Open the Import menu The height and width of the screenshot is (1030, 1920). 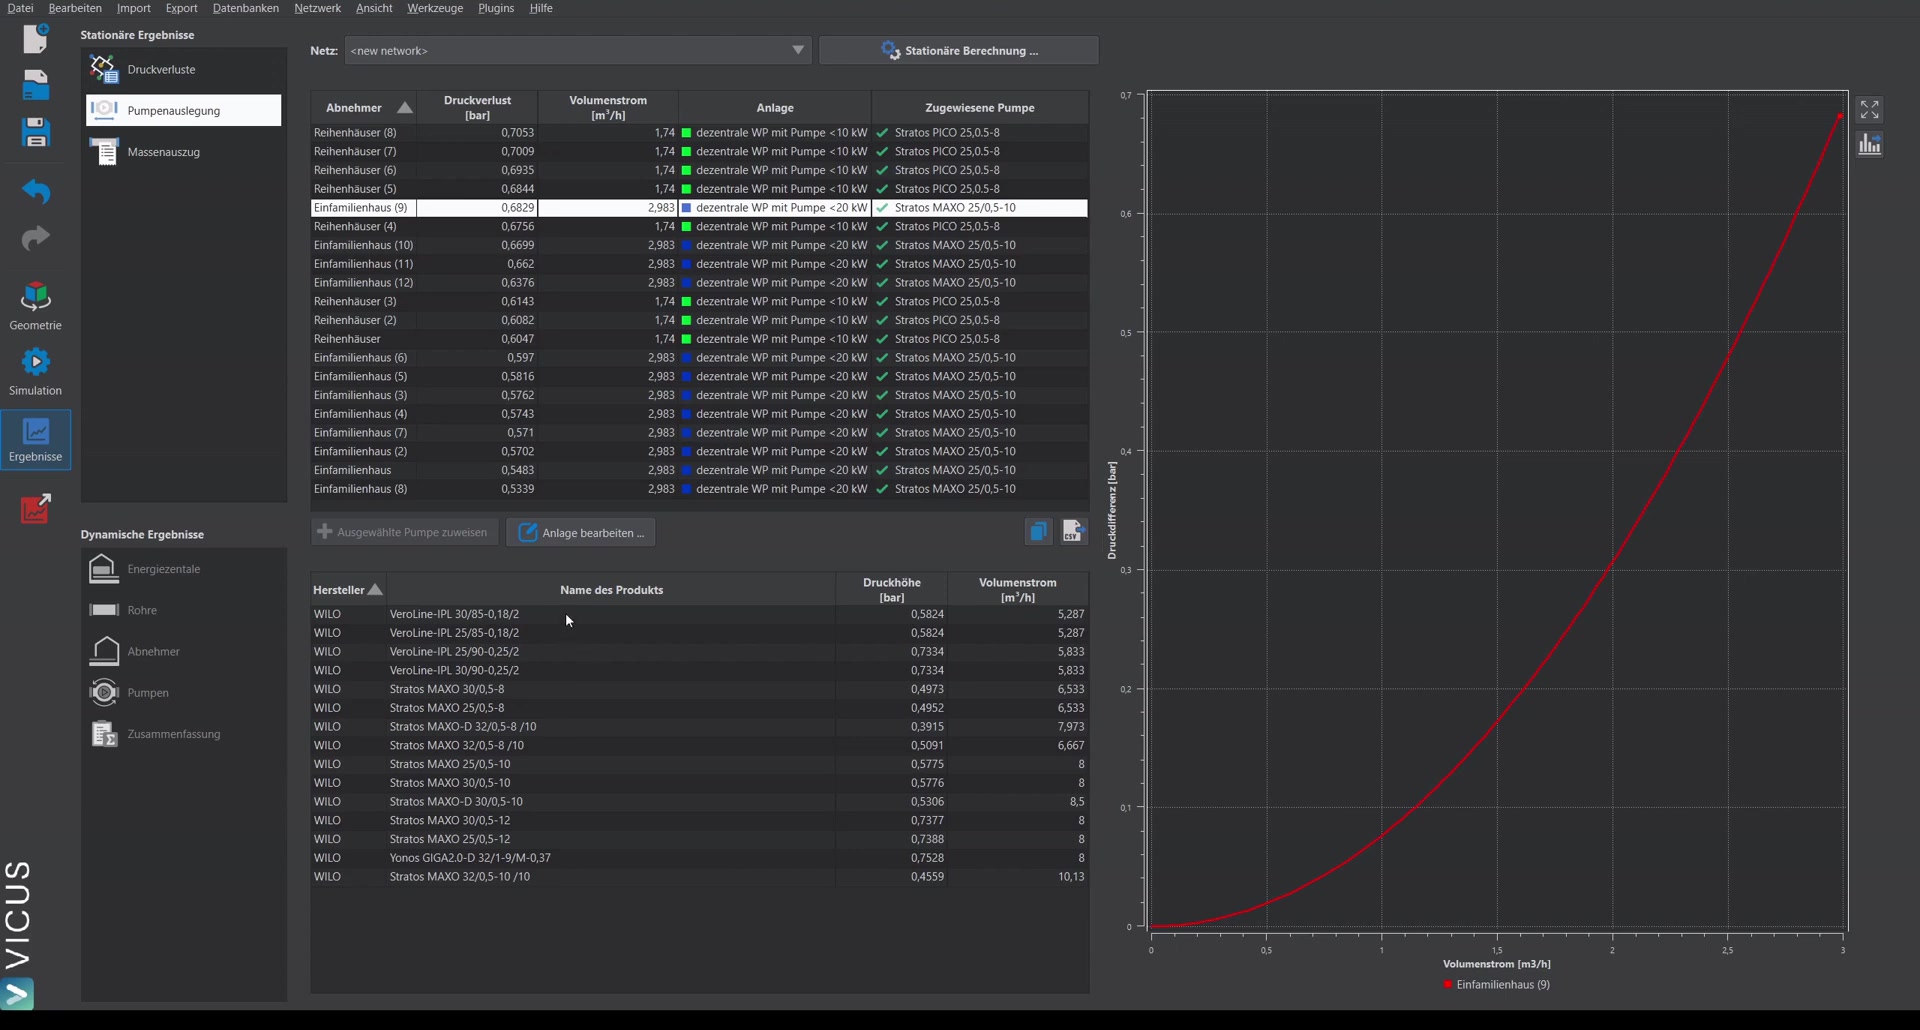134,8
